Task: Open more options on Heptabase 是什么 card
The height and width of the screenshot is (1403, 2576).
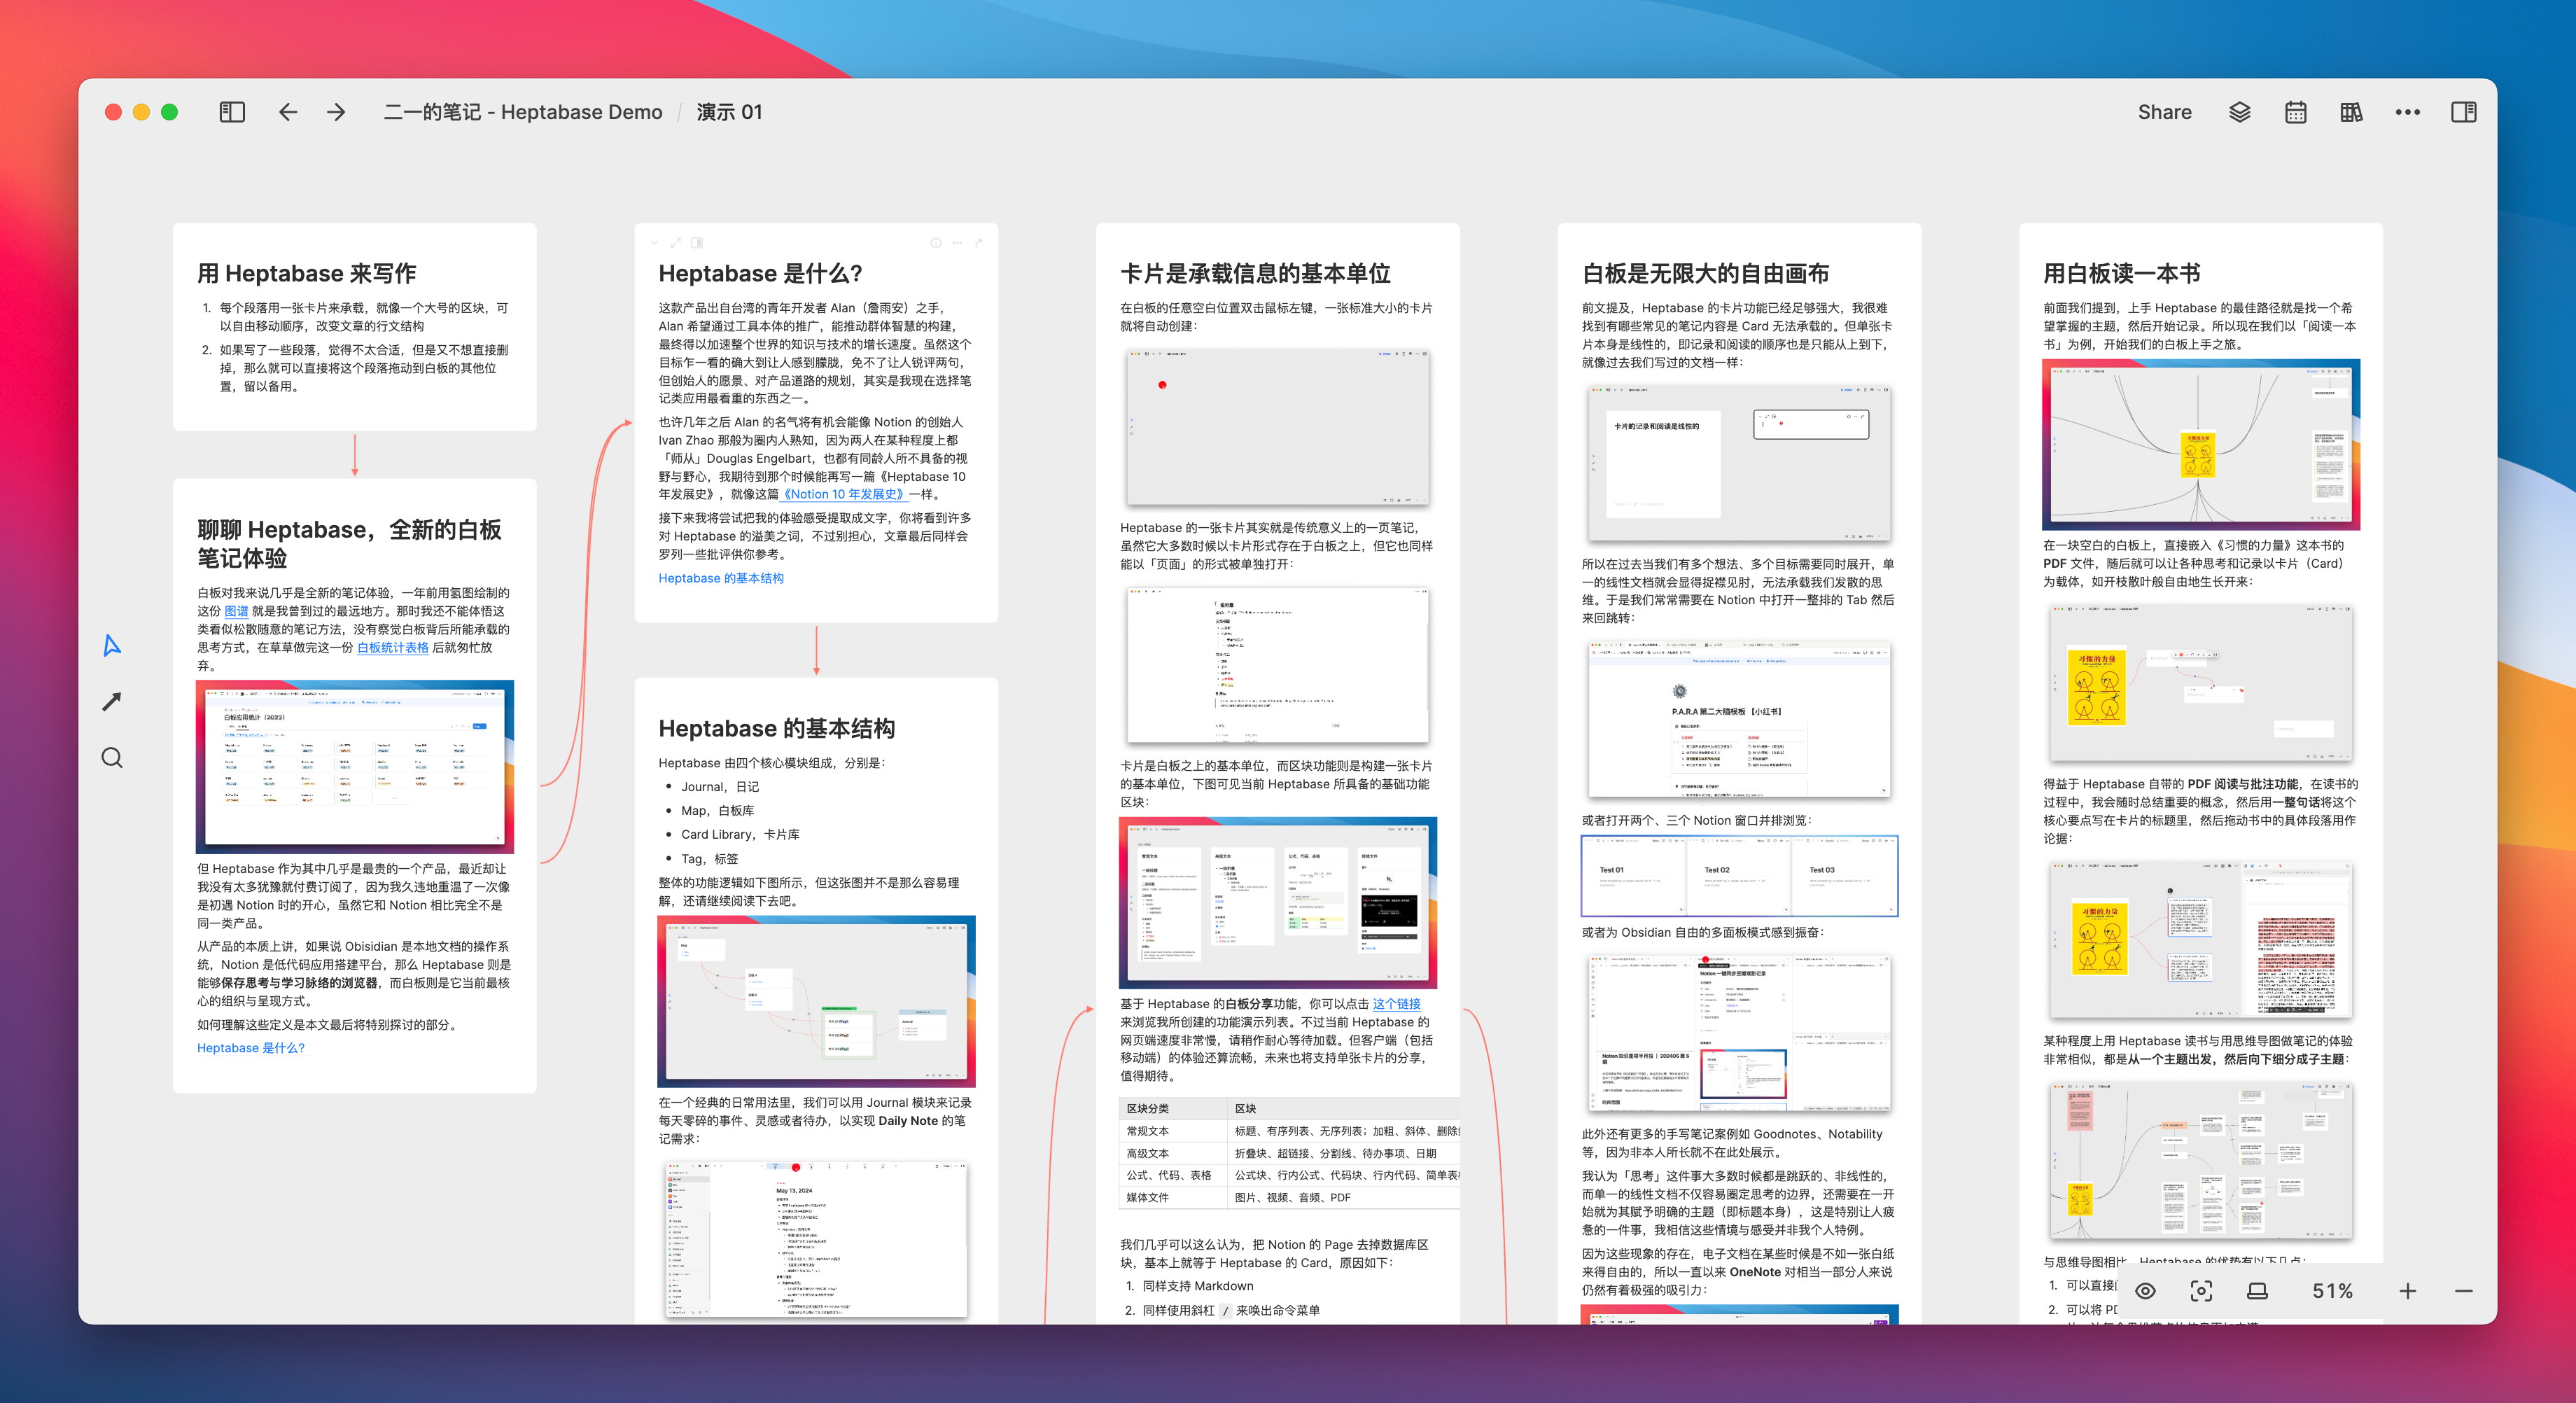Action: [x=957, y=243]
